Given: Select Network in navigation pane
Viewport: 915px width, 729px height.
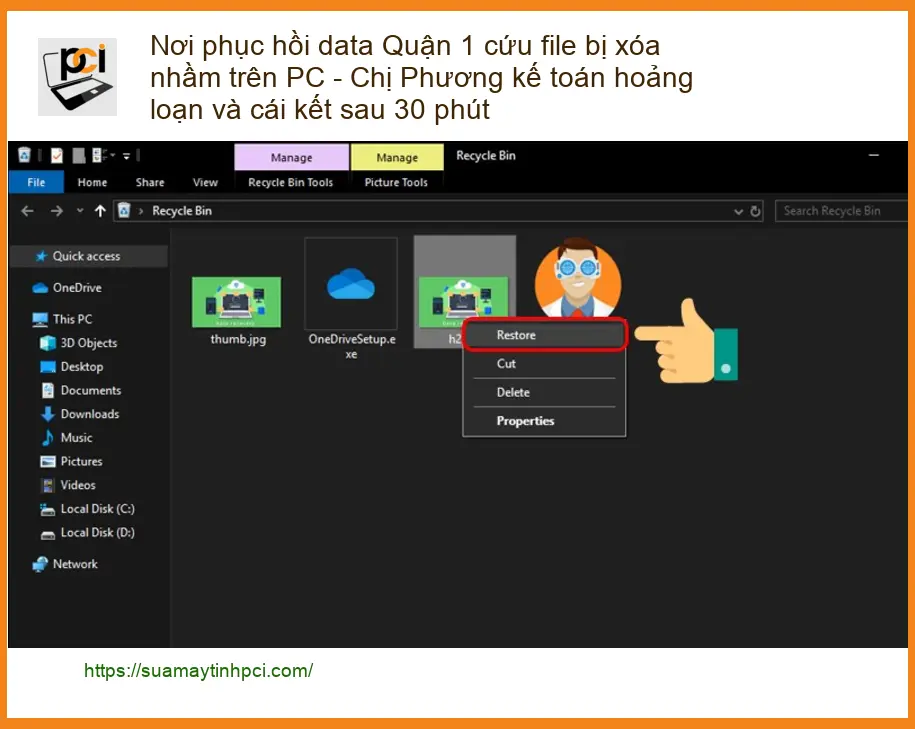Looking at the screenshot, I should tap(75, 564).
